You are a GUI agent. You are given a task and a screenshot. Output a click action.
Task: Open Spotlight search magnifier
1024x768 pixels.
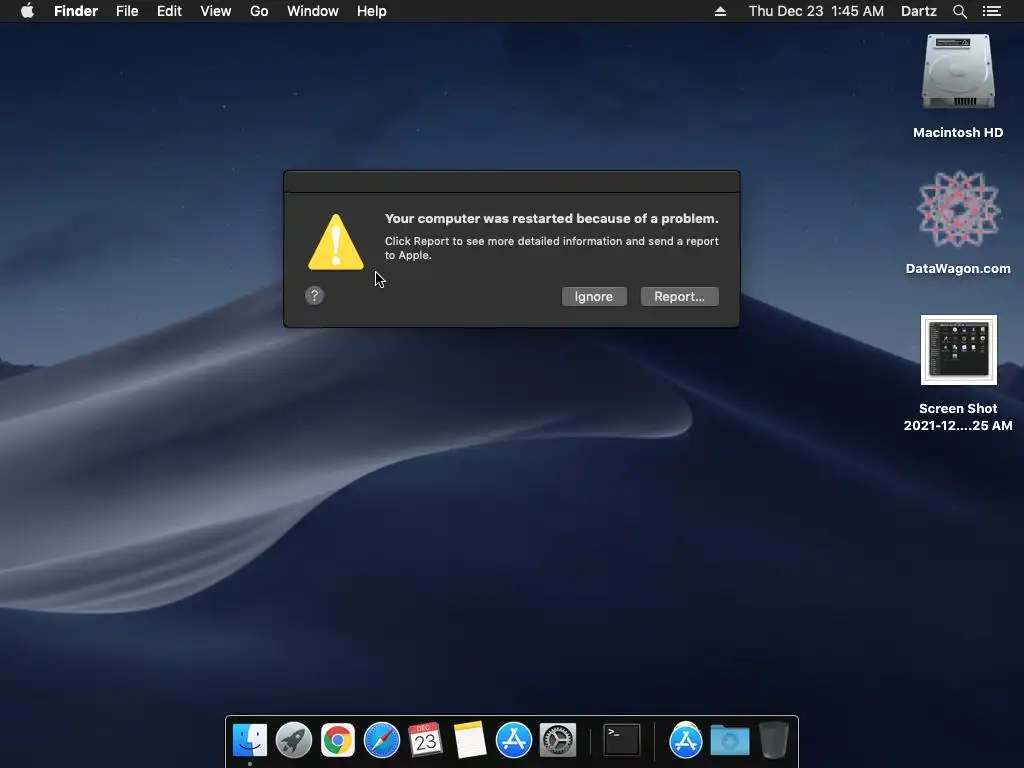(959, 11)
